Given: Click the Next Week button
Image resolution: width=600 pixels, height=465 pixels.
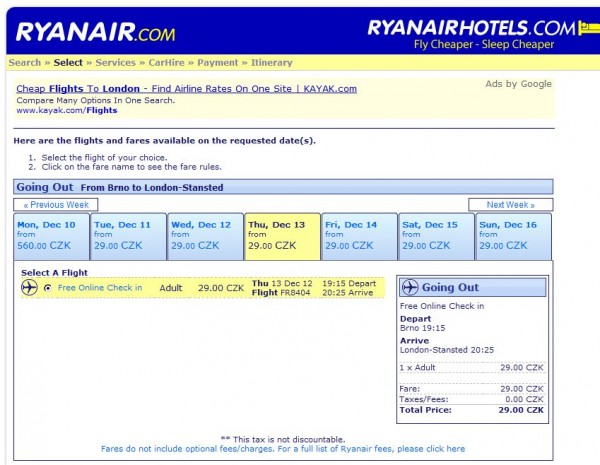Looking at the screenshot, I should click(510, 205).
